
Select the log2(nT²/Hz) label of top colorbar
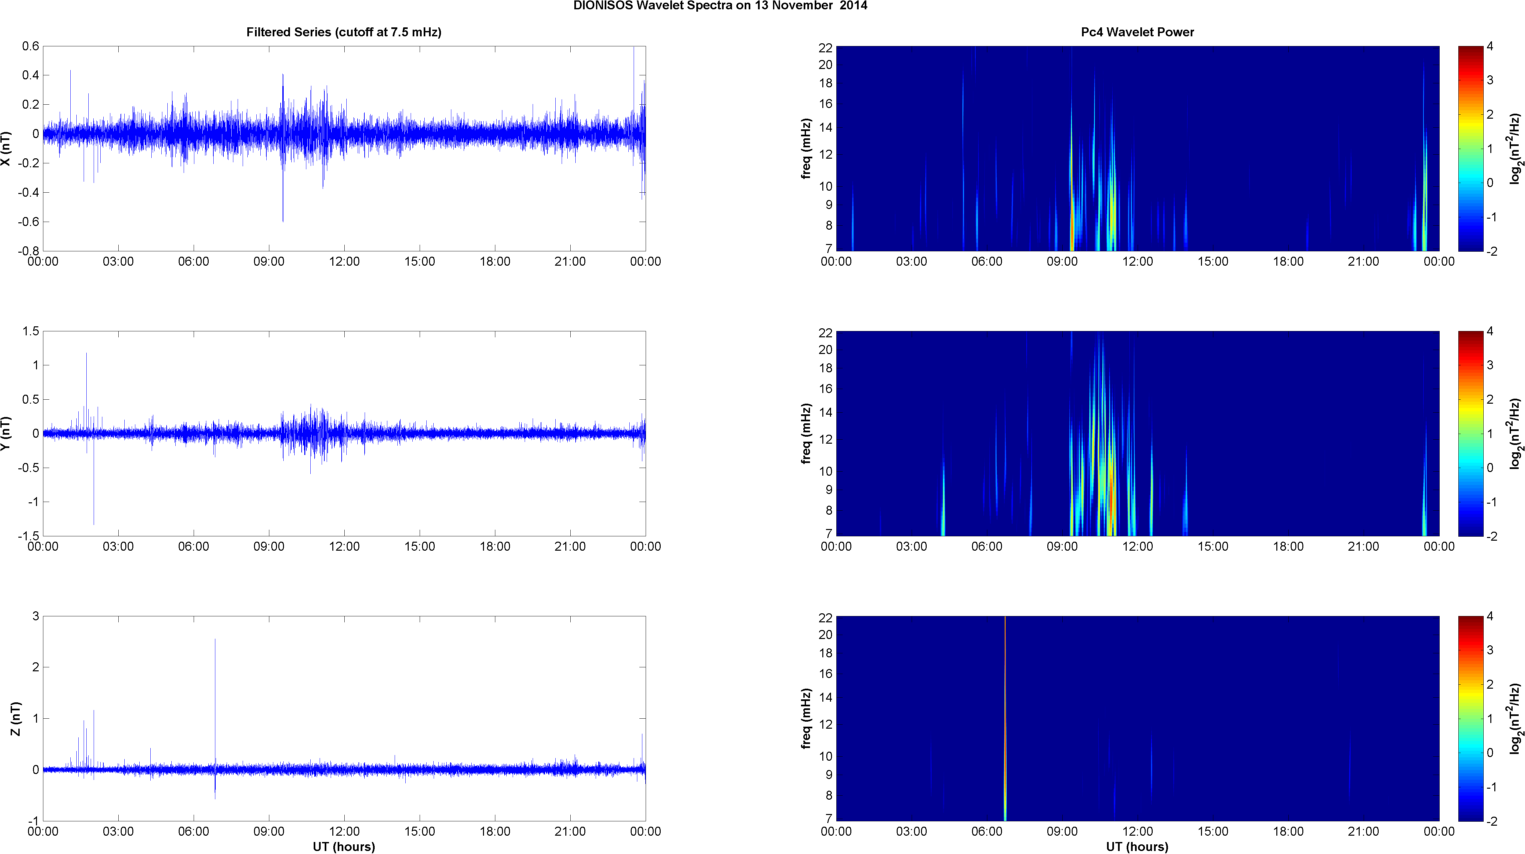[x=1516, y=148]
